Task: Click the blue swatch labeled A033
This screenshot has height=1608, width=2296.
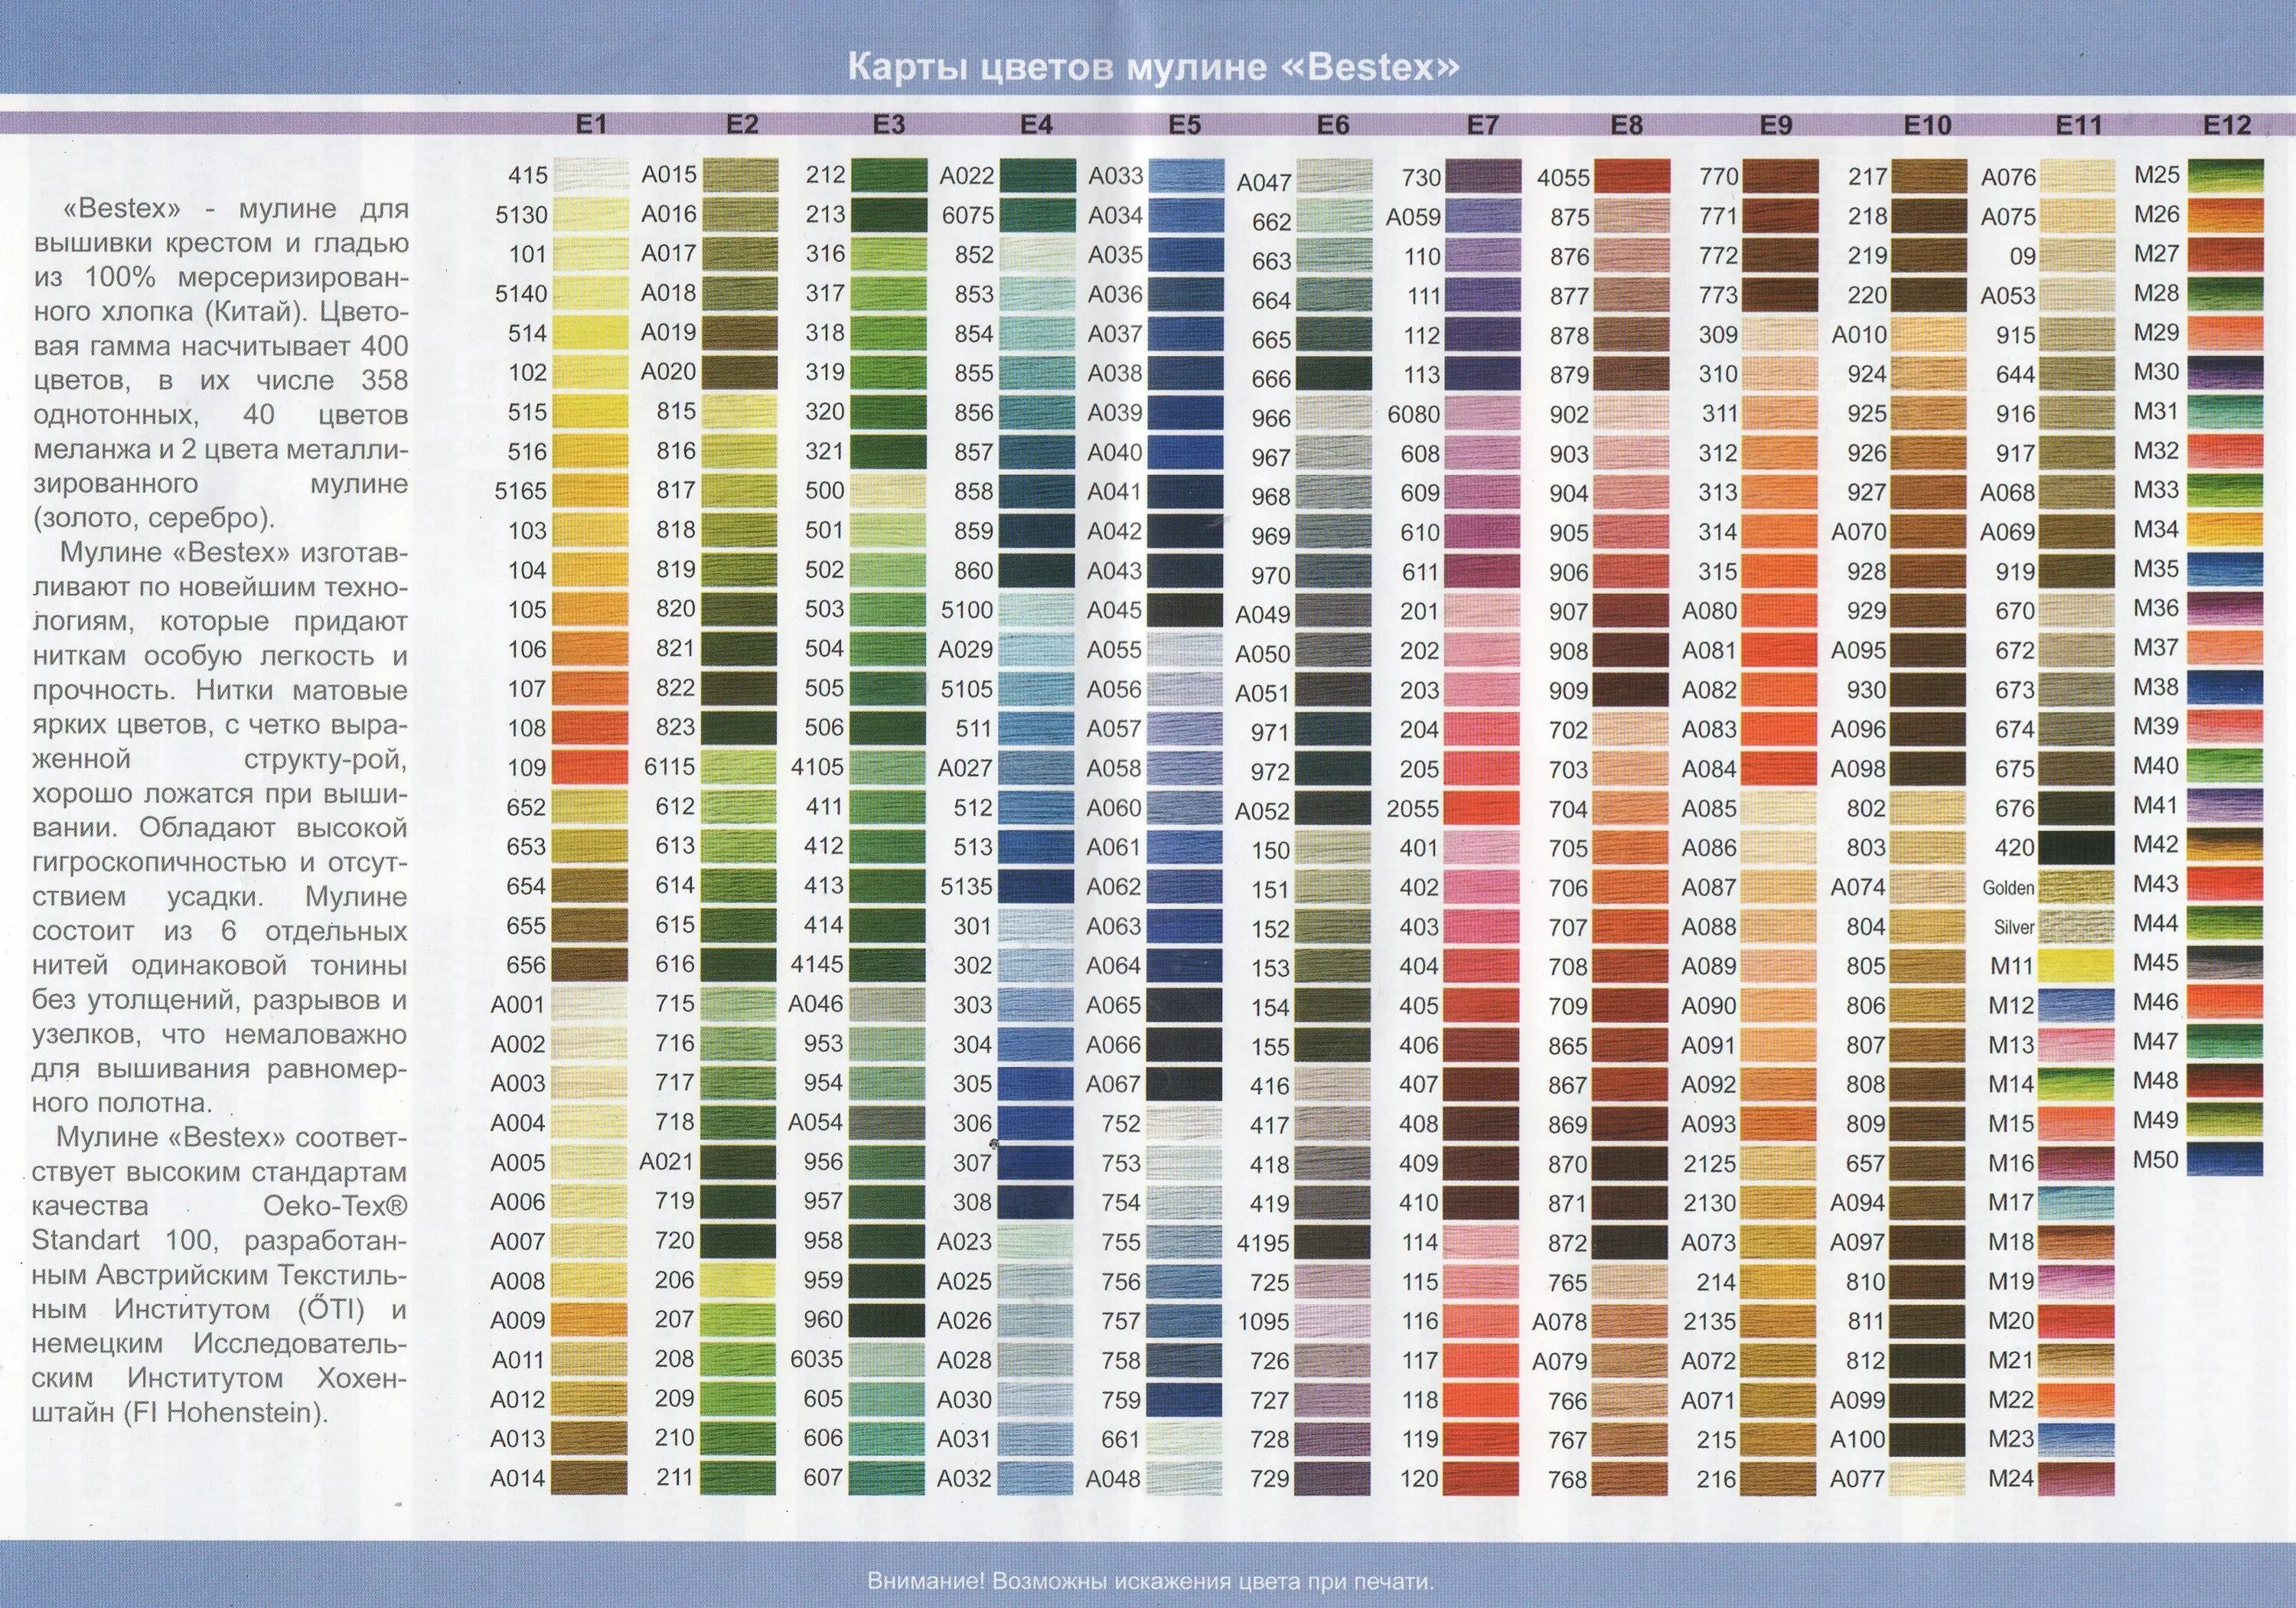Action: pos(1186,175)
